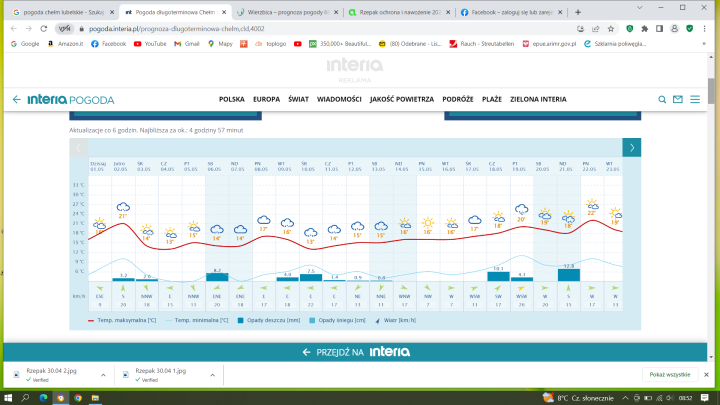
Task: Open the Chrome three-dot menu
Action: coord(709,30)
